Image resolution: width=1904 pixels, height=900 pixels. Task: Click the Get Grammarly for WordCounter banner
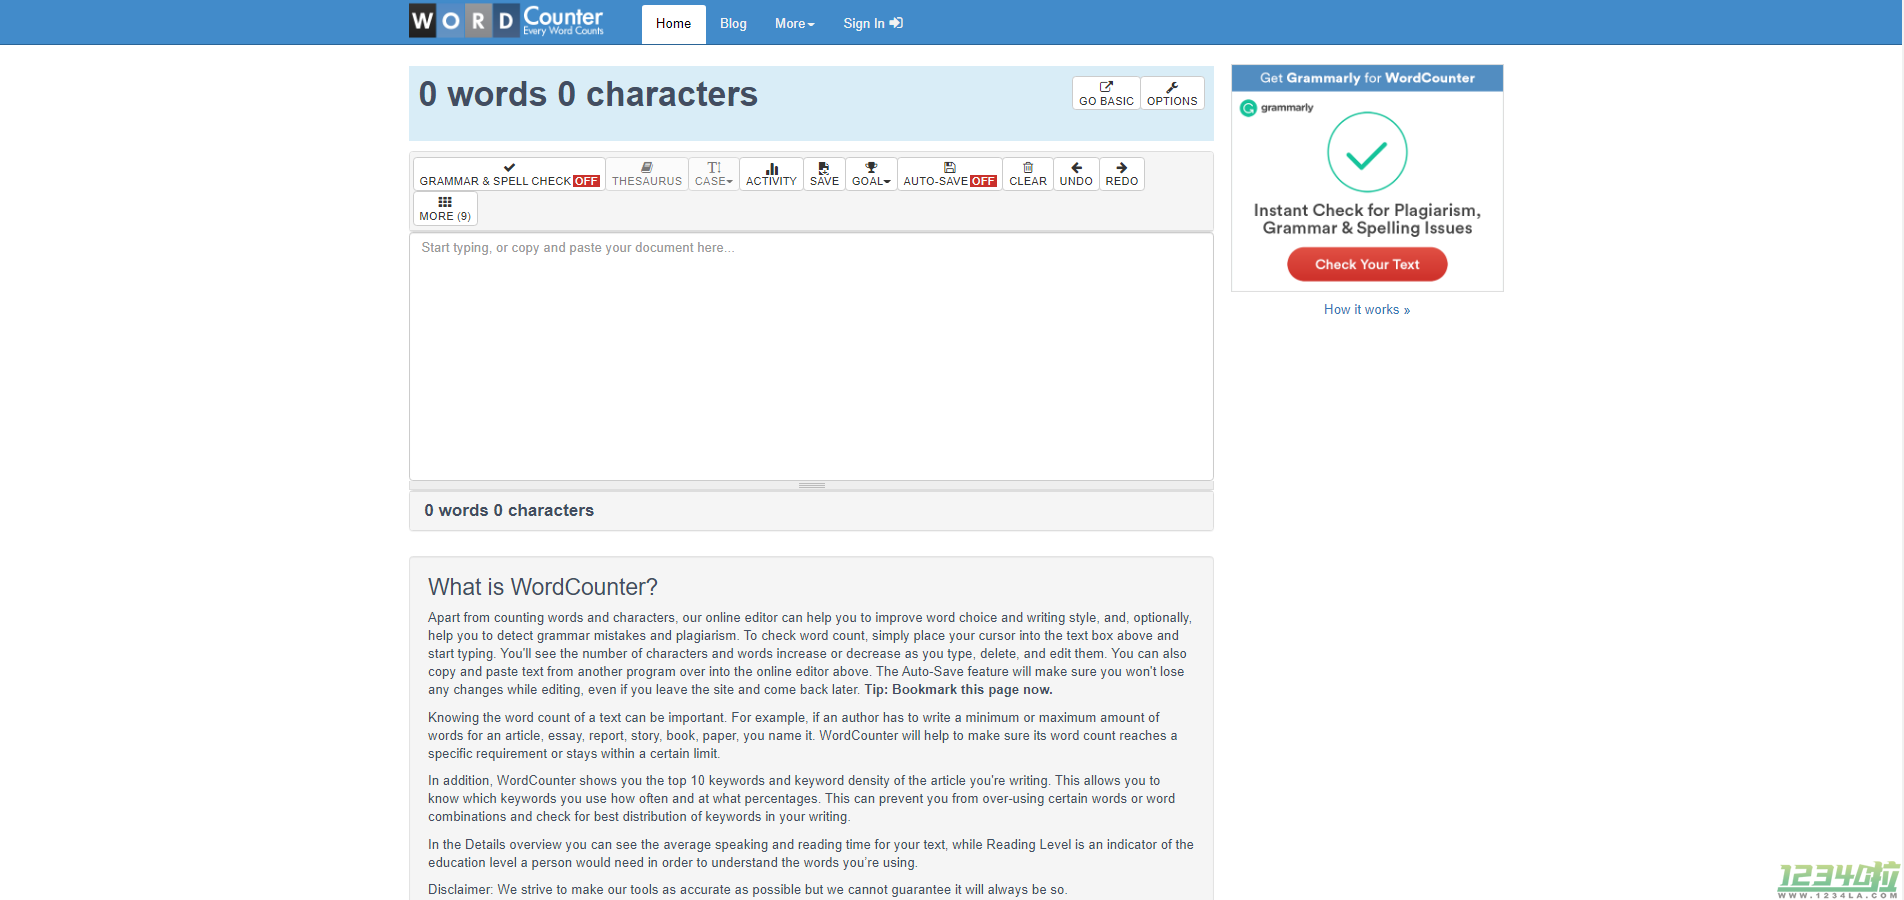click(x=1367, y=78)
